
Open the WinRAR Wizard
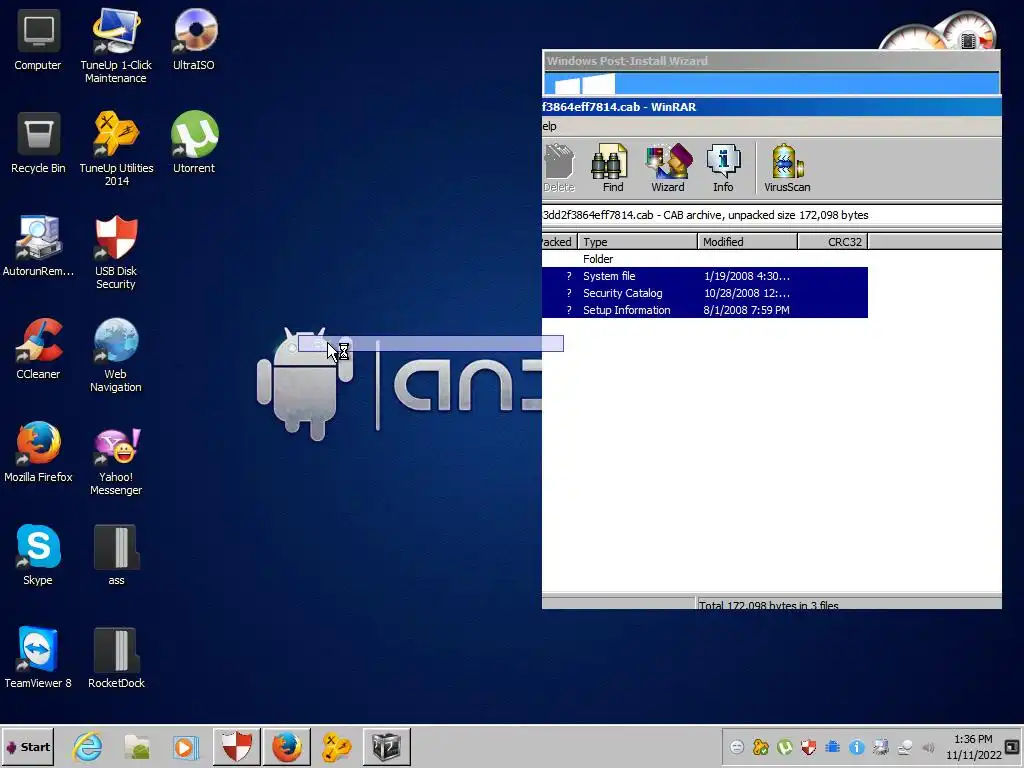tap(667, 168)
